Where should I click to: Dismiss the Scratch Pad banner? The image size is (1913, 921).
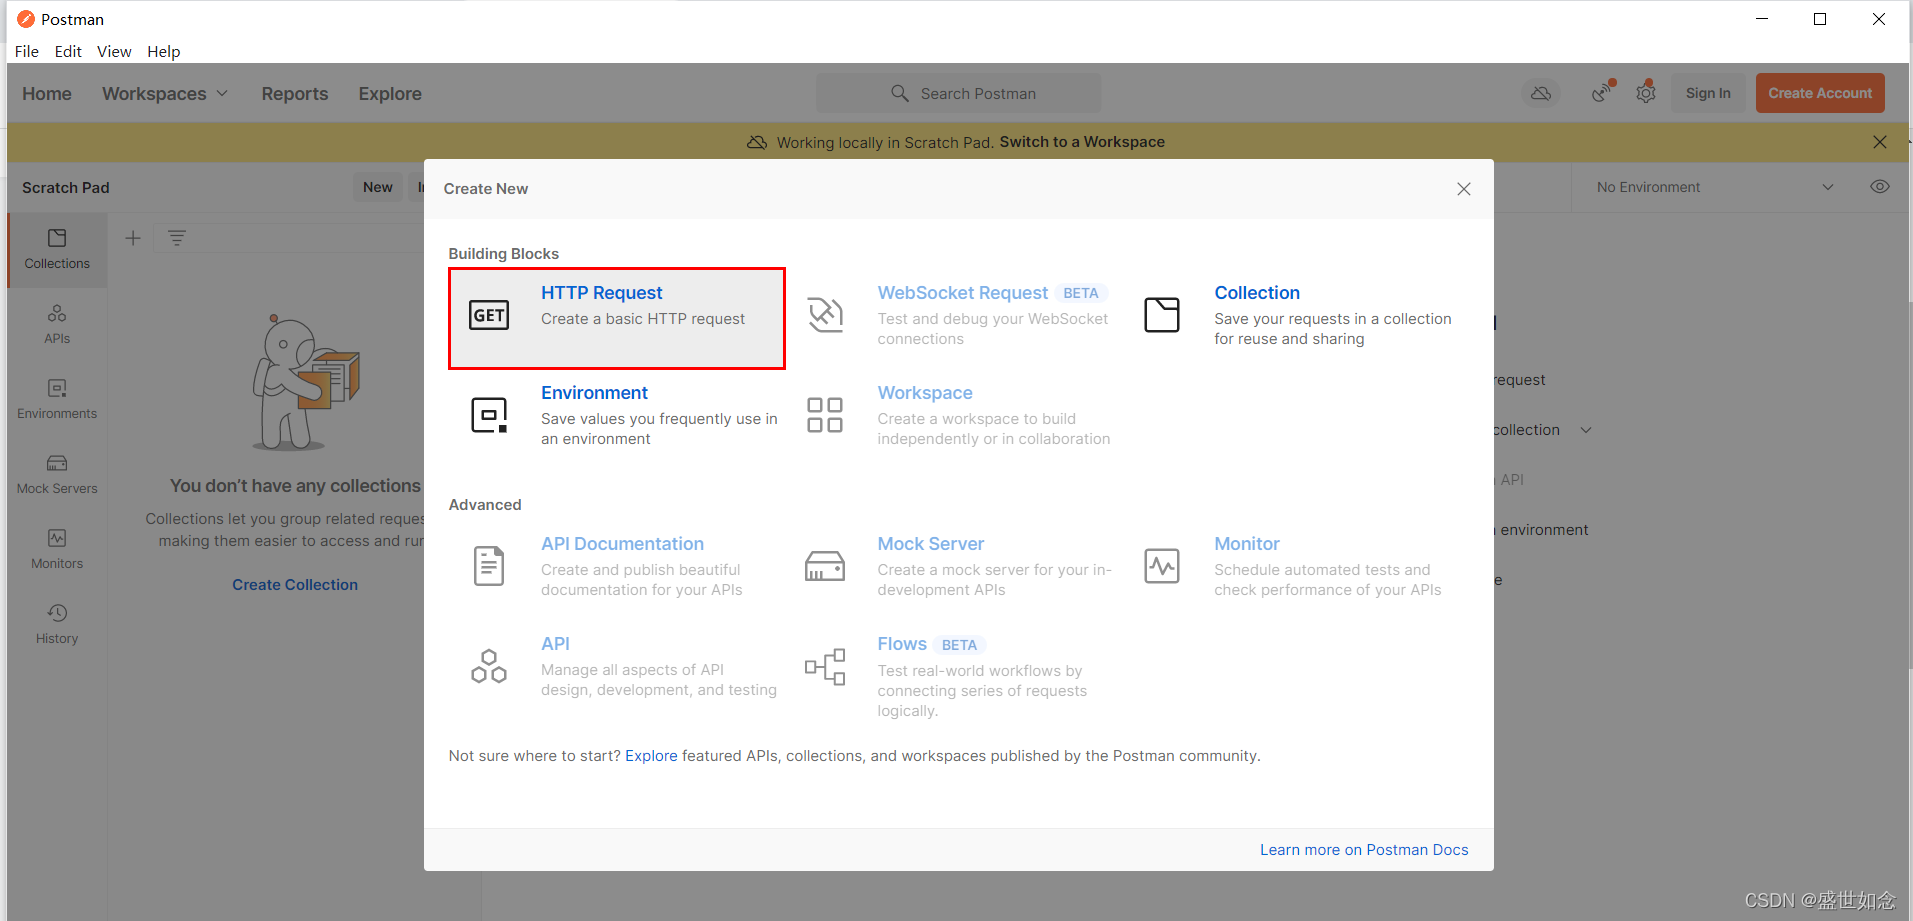point(1880,142)
